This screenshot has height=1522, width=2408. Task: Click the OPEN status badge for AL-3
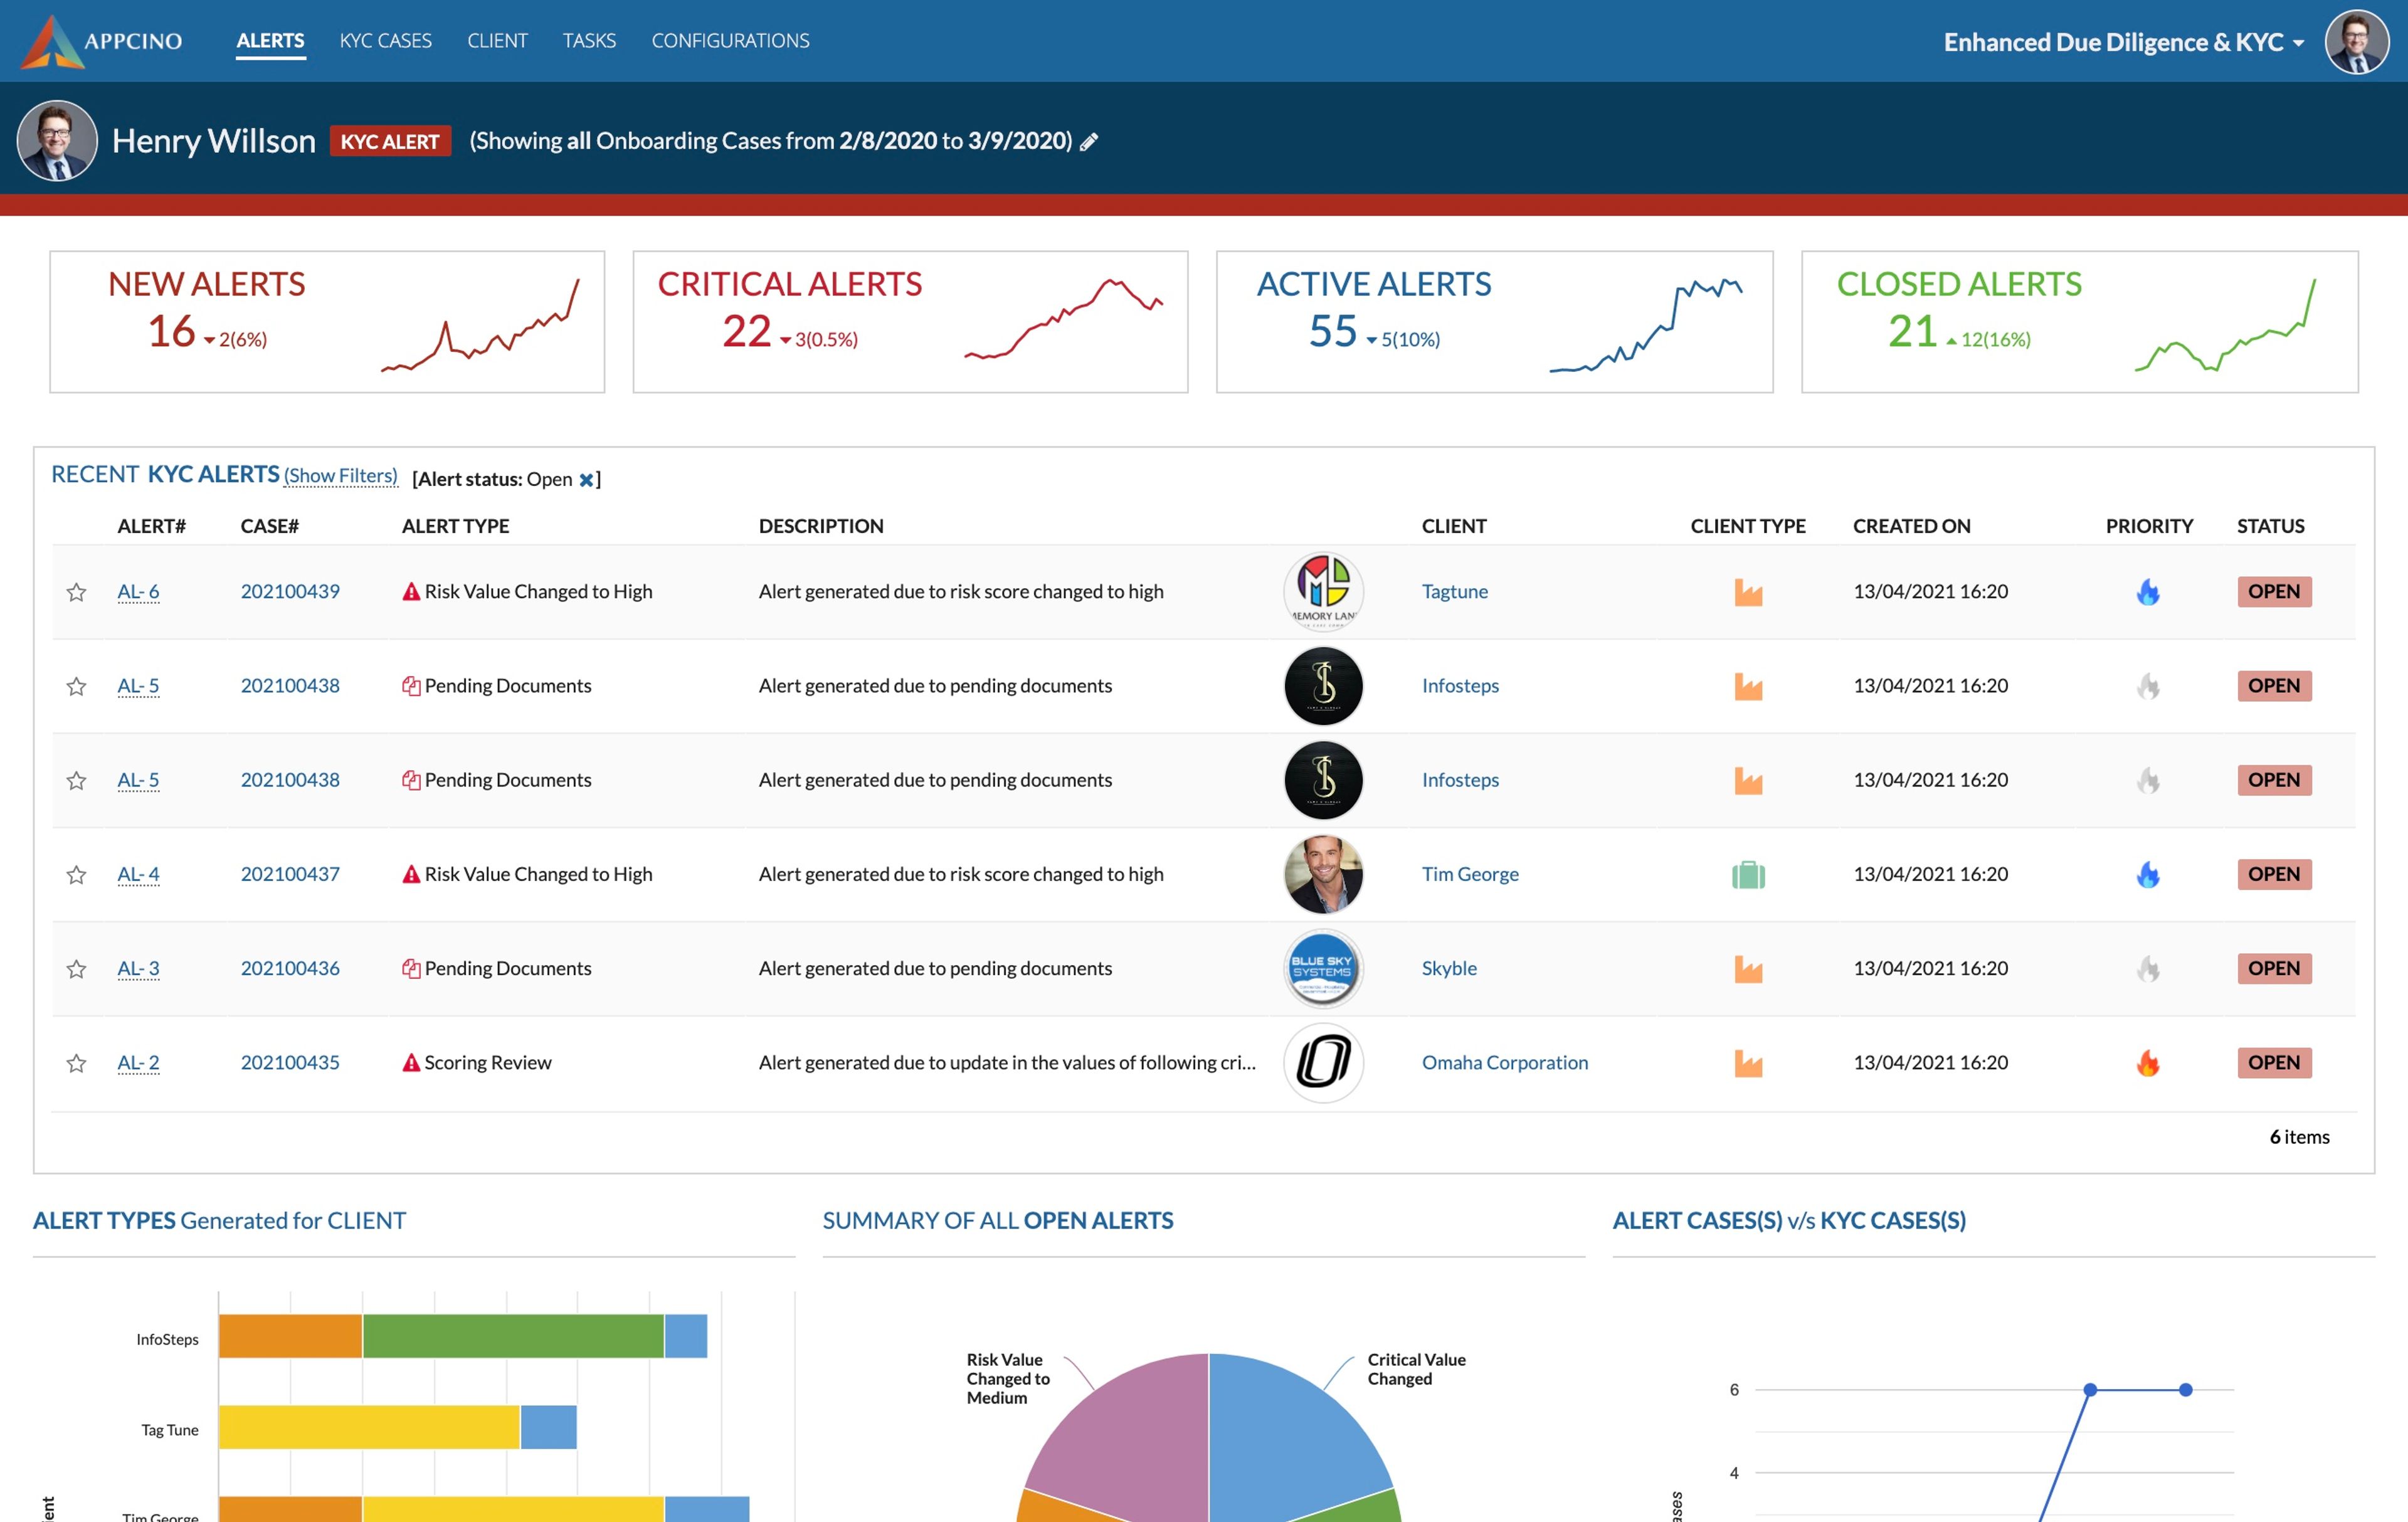coord(2274,968)
